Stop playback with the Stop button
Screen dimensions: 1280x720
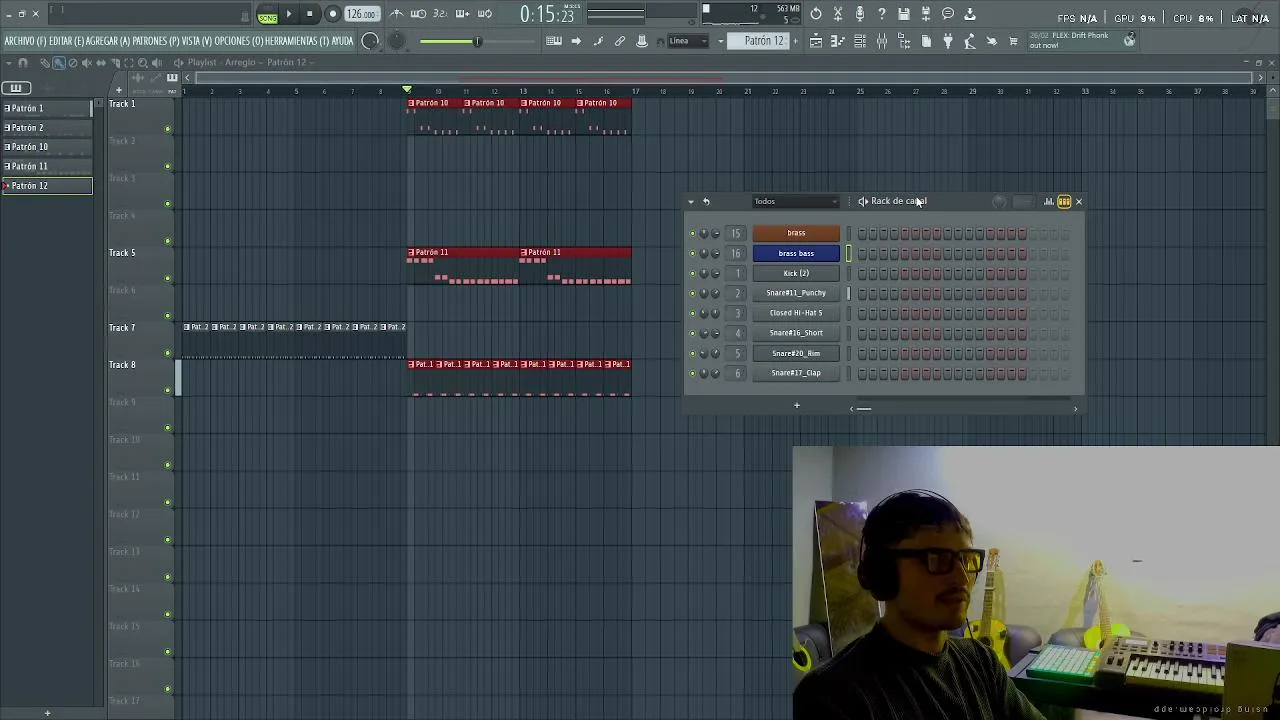tap(310, 14)
